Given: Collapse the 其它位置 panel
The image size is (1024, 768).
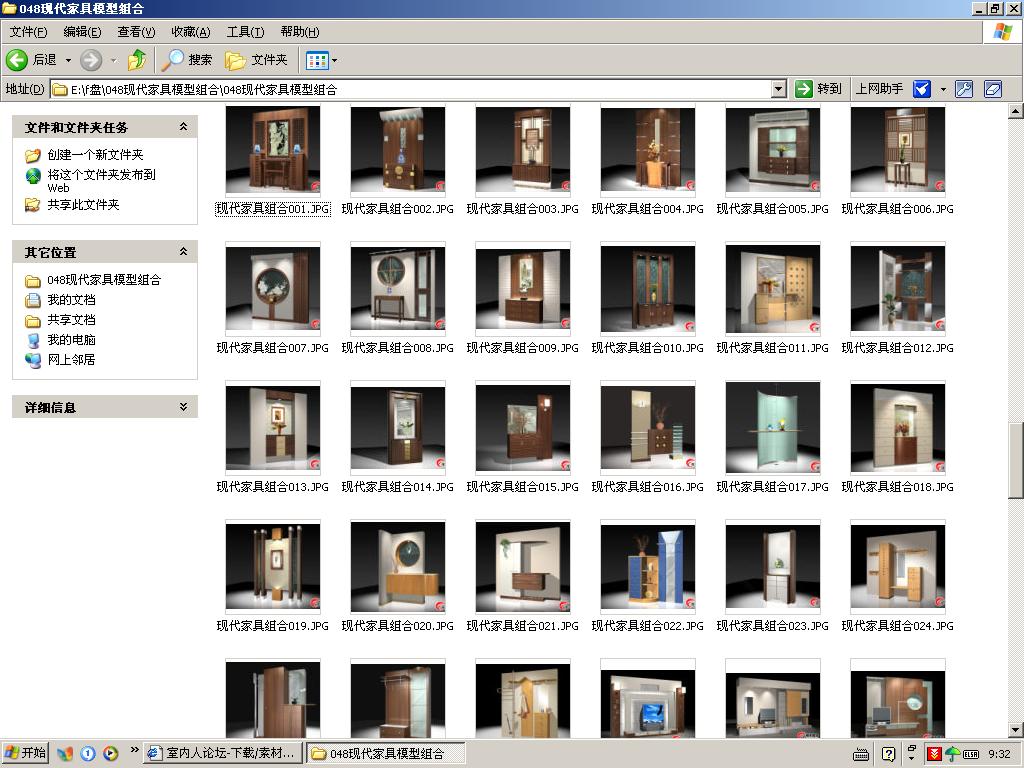Looking at the screenshot, I should pyautogui.click(x=183, y=252).
